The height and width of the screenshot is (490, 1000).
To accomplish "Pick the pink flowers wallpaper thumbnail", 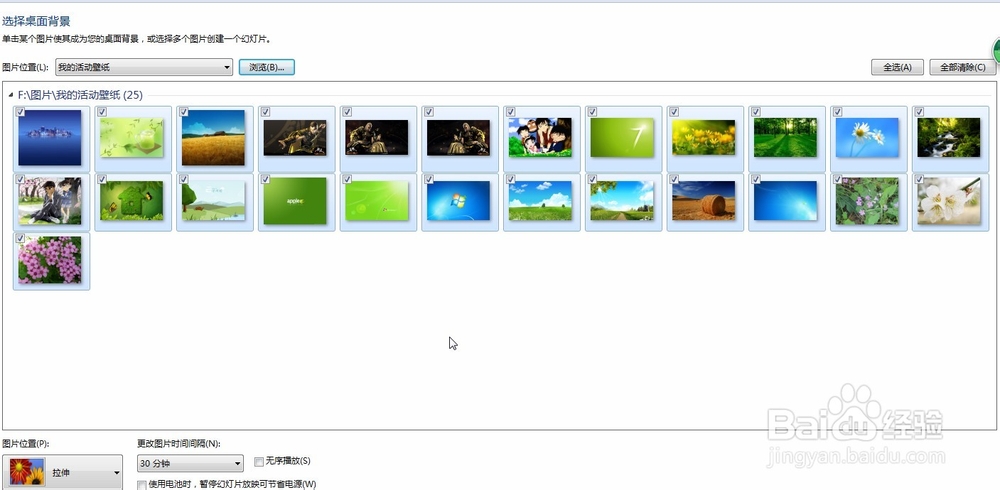I will 50,260.
